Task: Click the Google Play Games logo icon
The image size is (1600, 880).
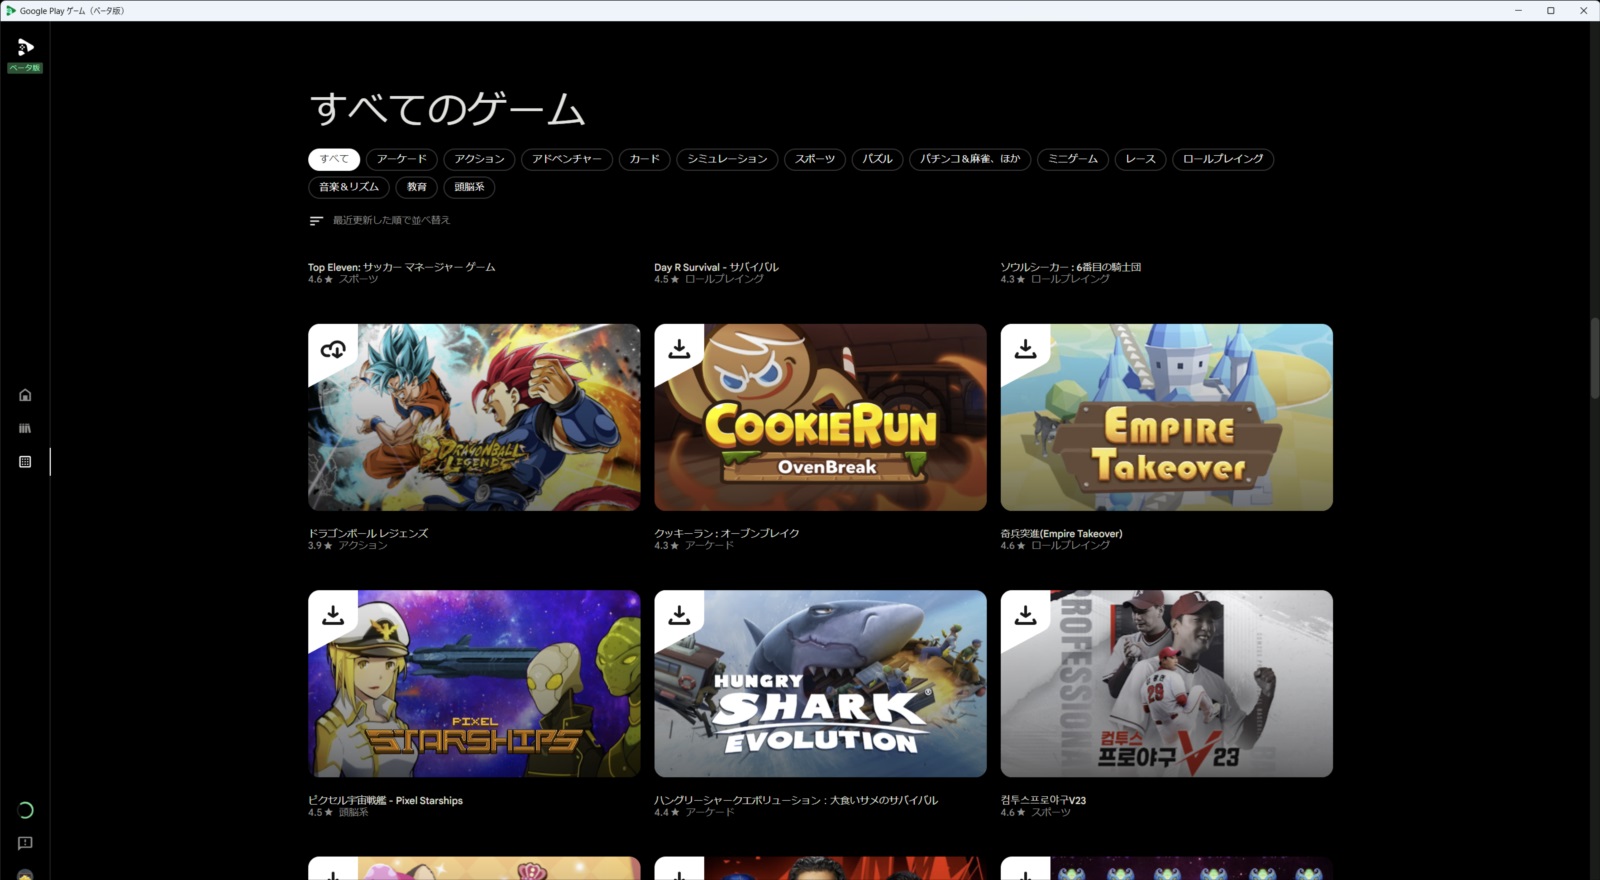Action: (25, 47)
